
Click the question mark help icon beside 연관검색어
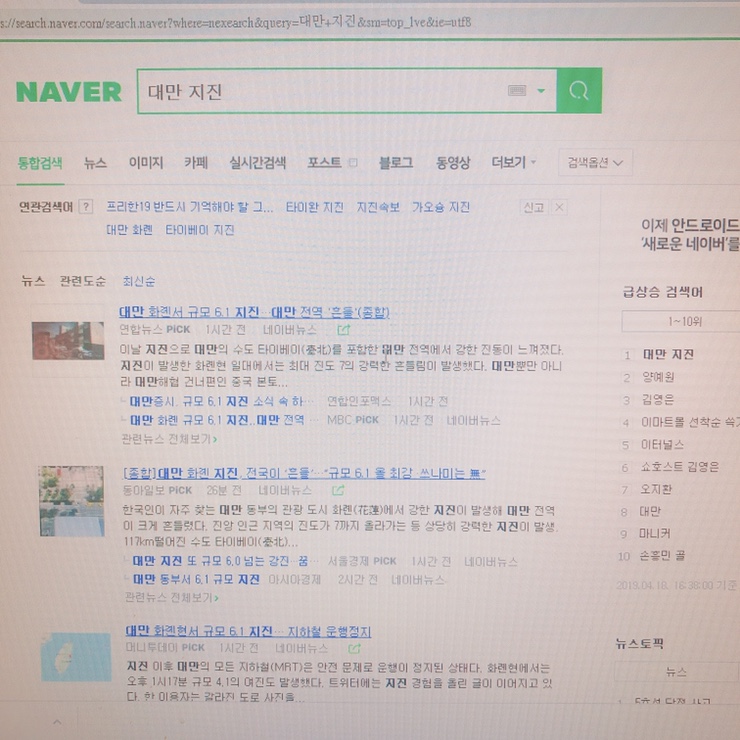coord(86,207)
